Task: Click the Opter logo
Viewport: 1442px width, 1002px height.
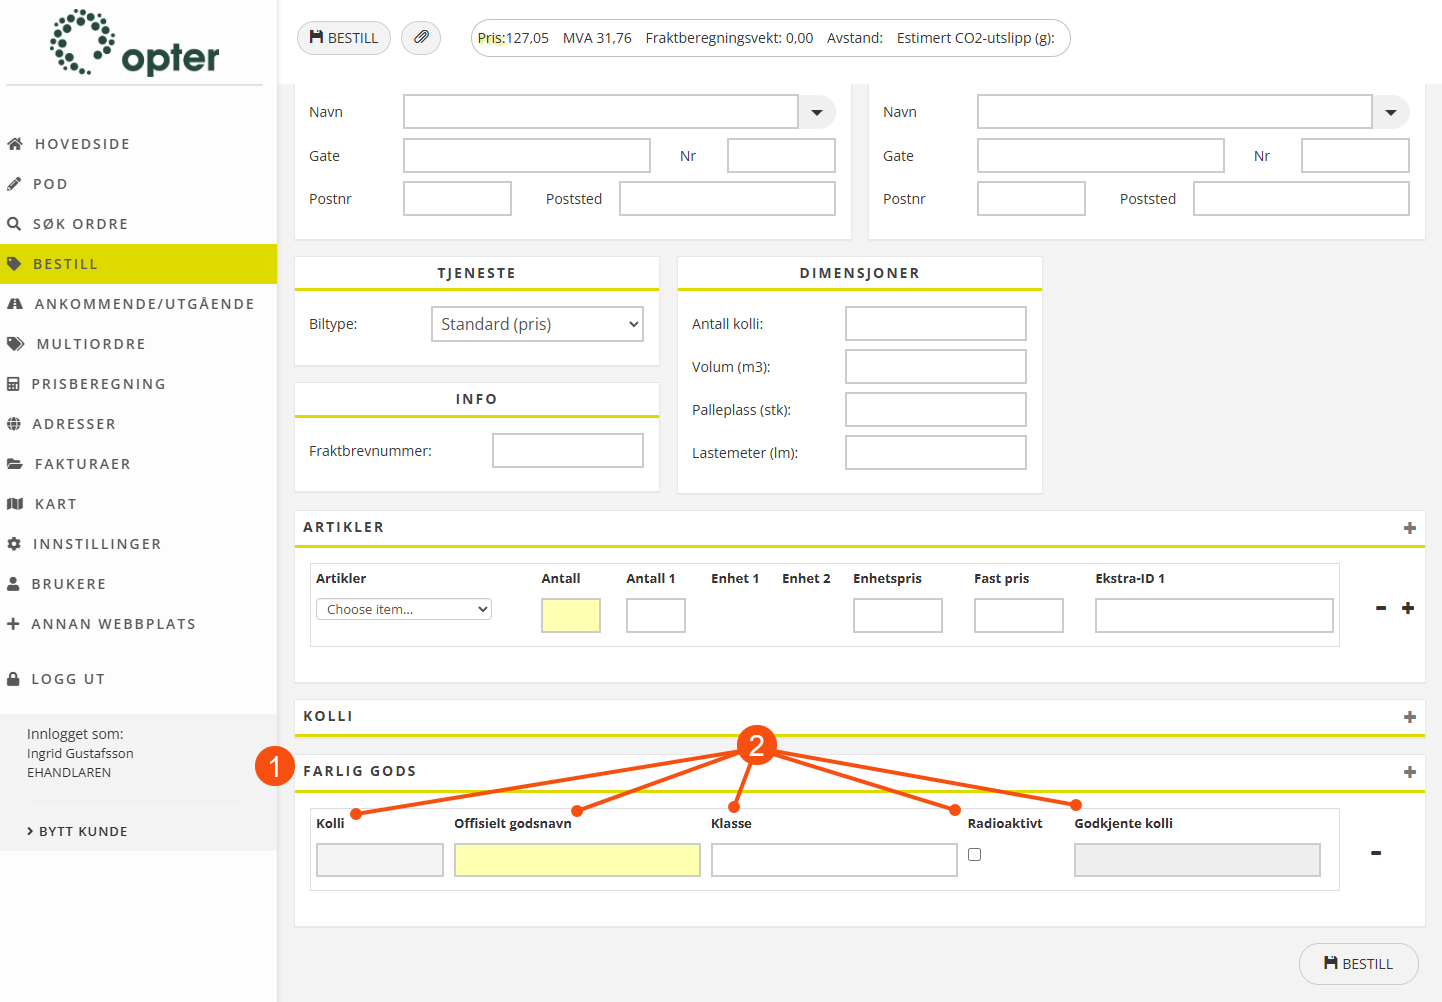Action: (135, 44)
